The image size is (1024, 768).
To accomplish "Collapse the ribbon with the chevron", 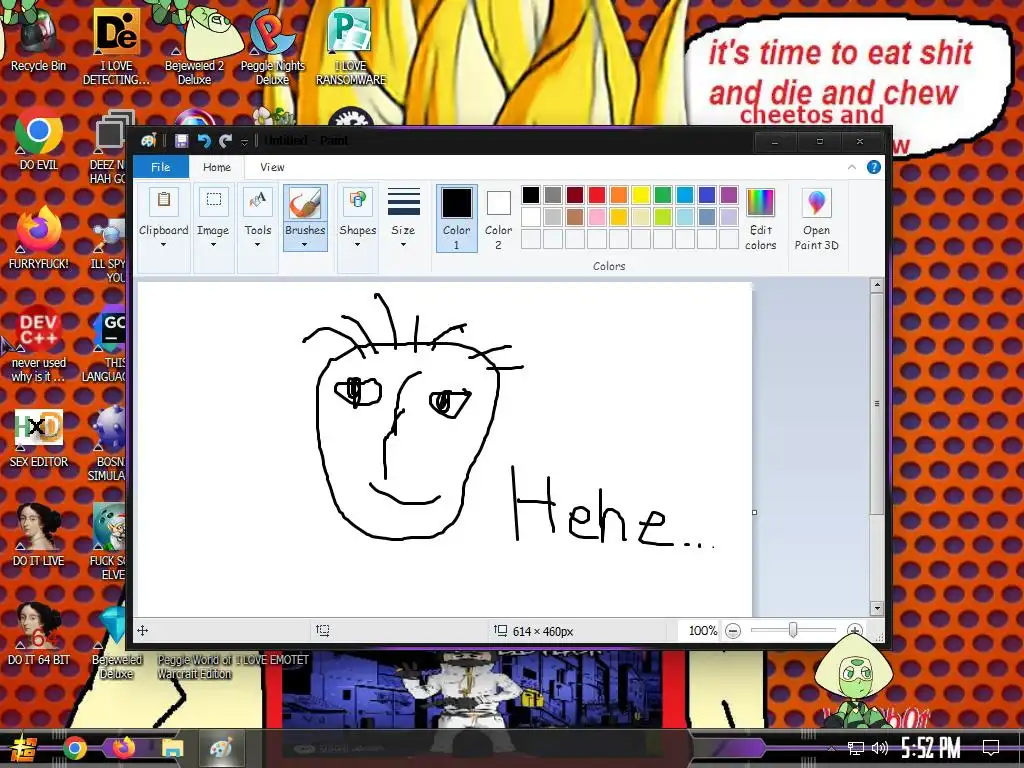I will pos(852,167).
